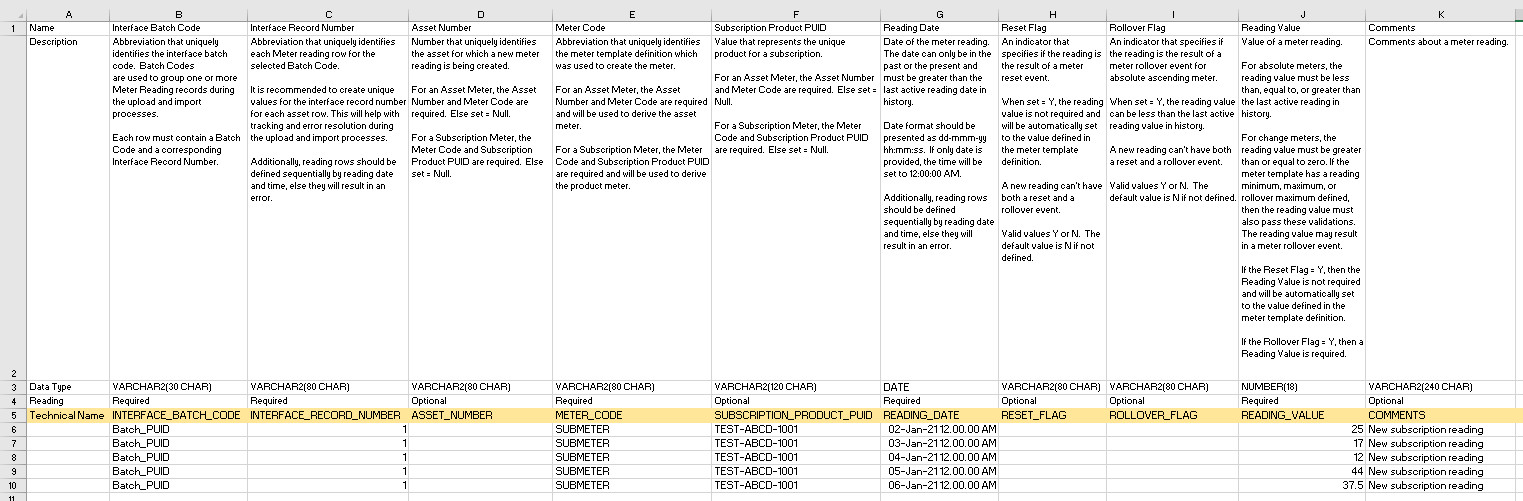The height and width of the screenshot is (501, 1523).
Task: Select column A header
Action: coord(68,14)
